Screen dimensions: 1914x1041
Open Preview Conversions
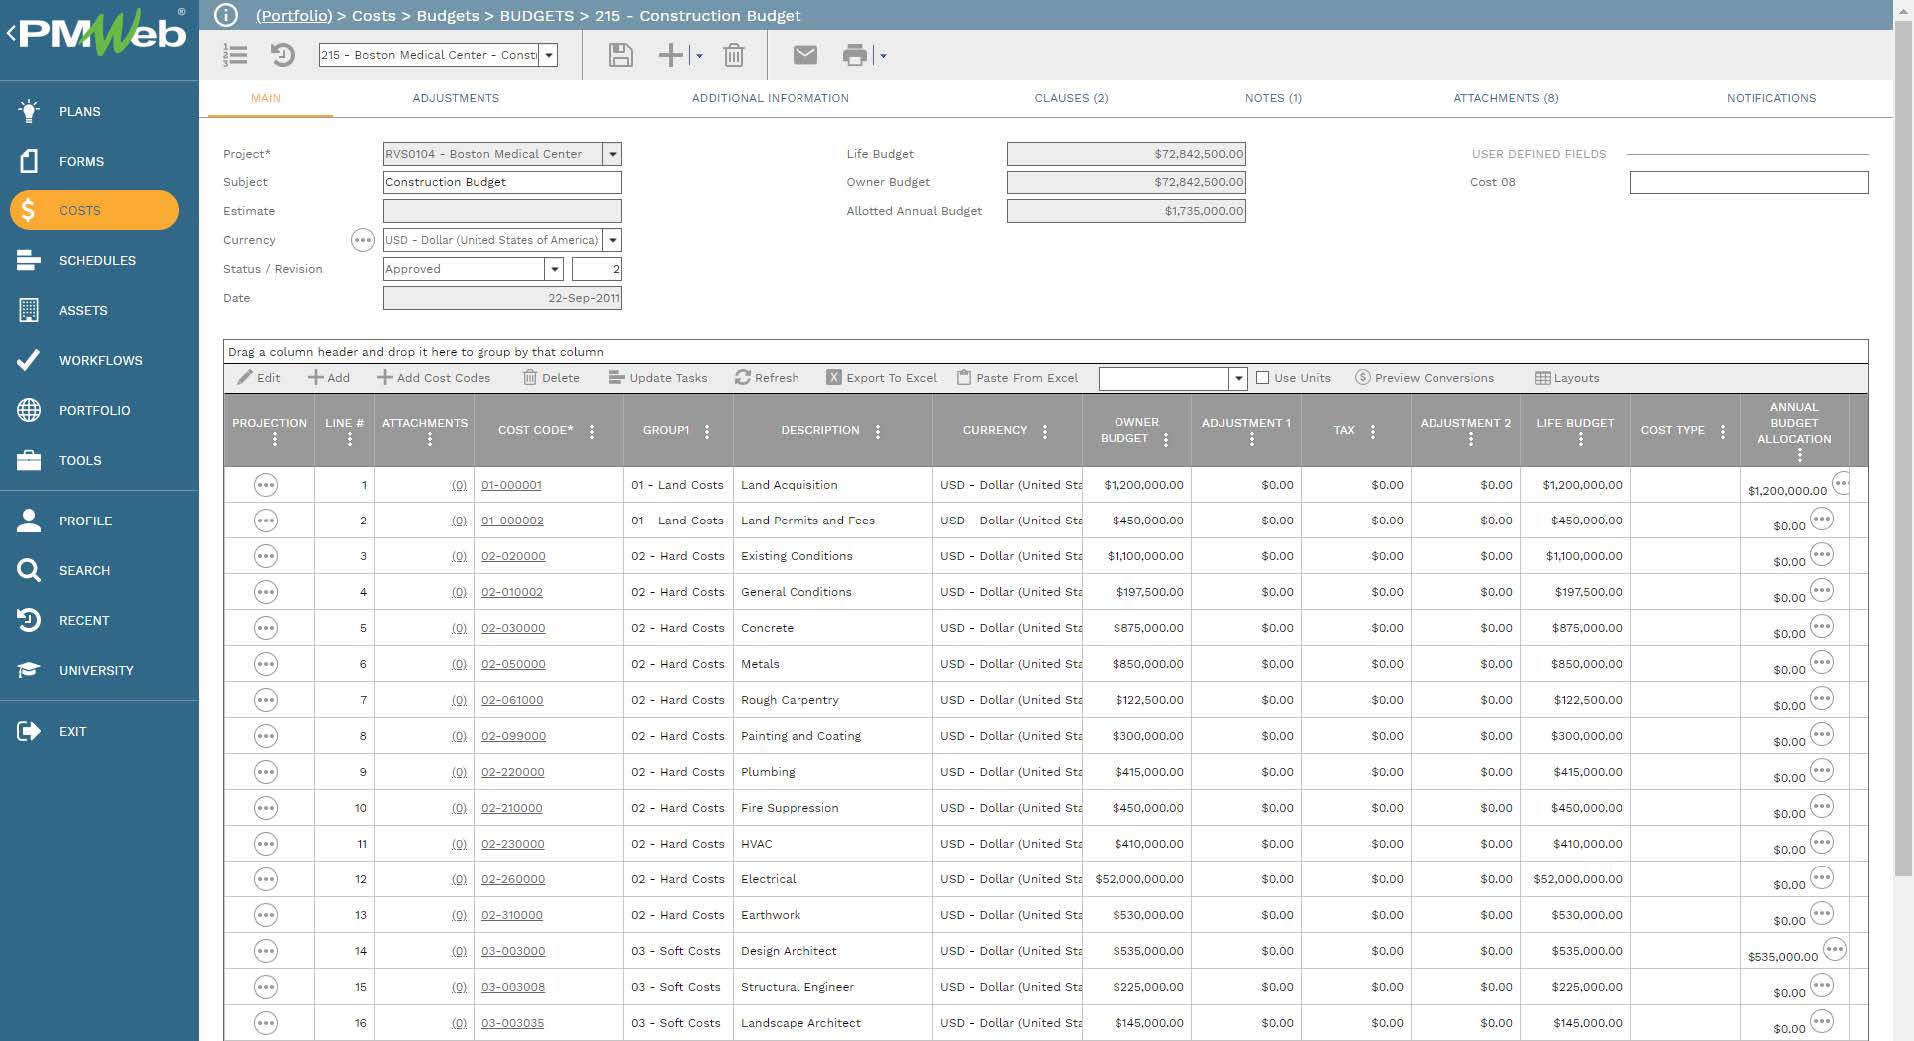point(1424,378)
